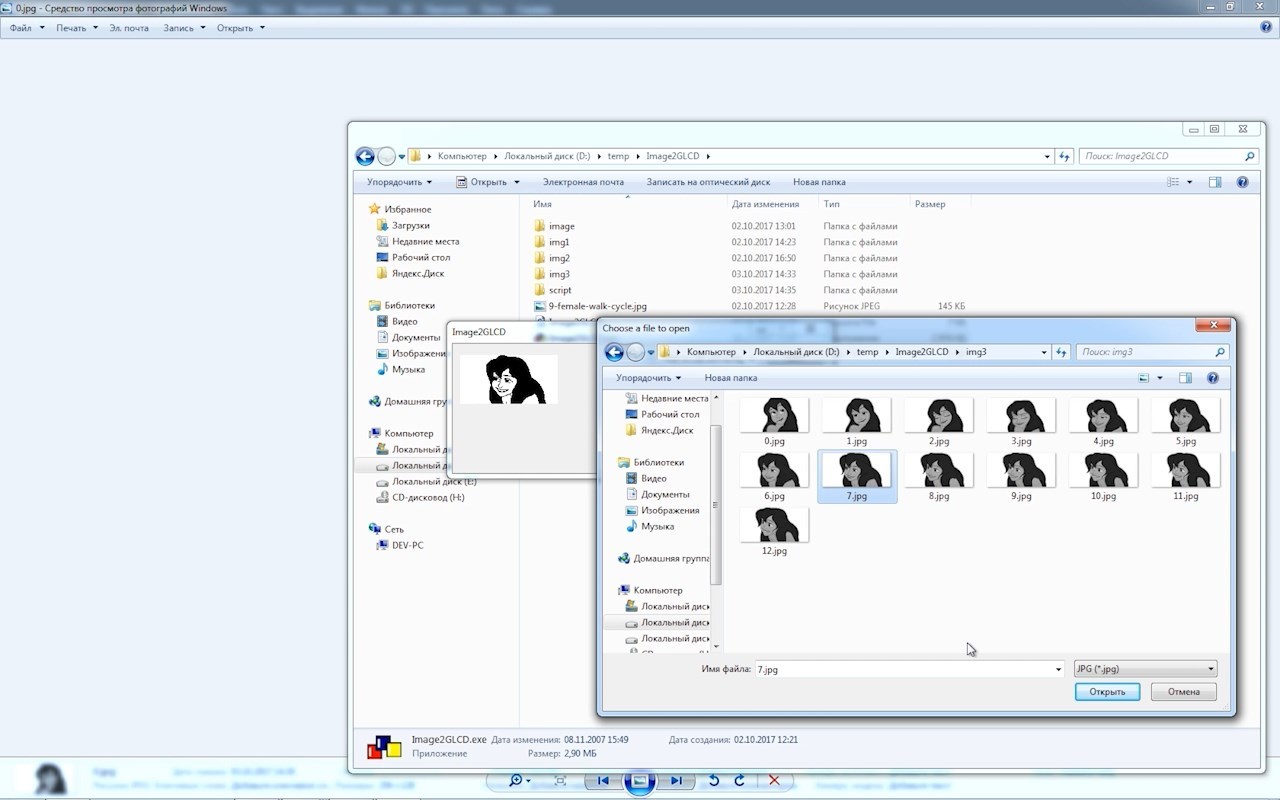Click Новая папка in the open dialog
Screen dimensions: 1280x800
click(730, 378)
